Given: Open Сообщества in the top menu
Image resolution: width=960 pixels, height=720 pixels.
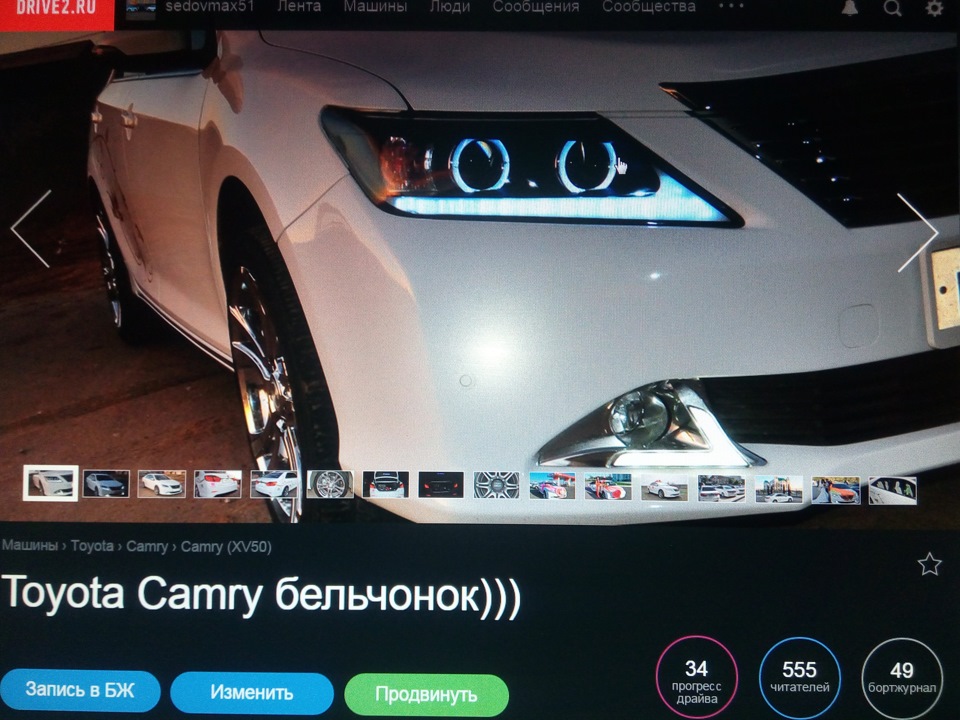Looking at the screenshot, I should pyautogui.click(x=648, y=7).
